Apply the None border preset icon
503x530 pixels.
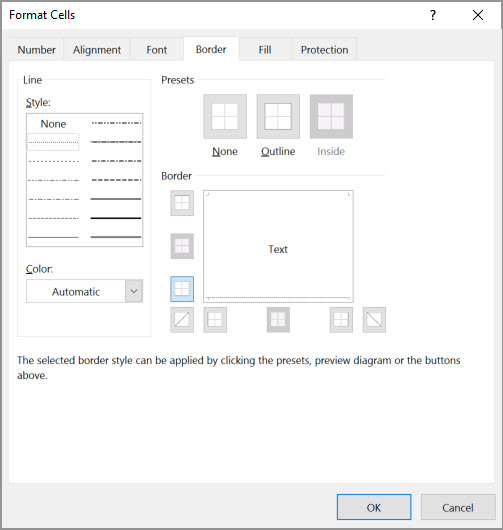[225, 117]
